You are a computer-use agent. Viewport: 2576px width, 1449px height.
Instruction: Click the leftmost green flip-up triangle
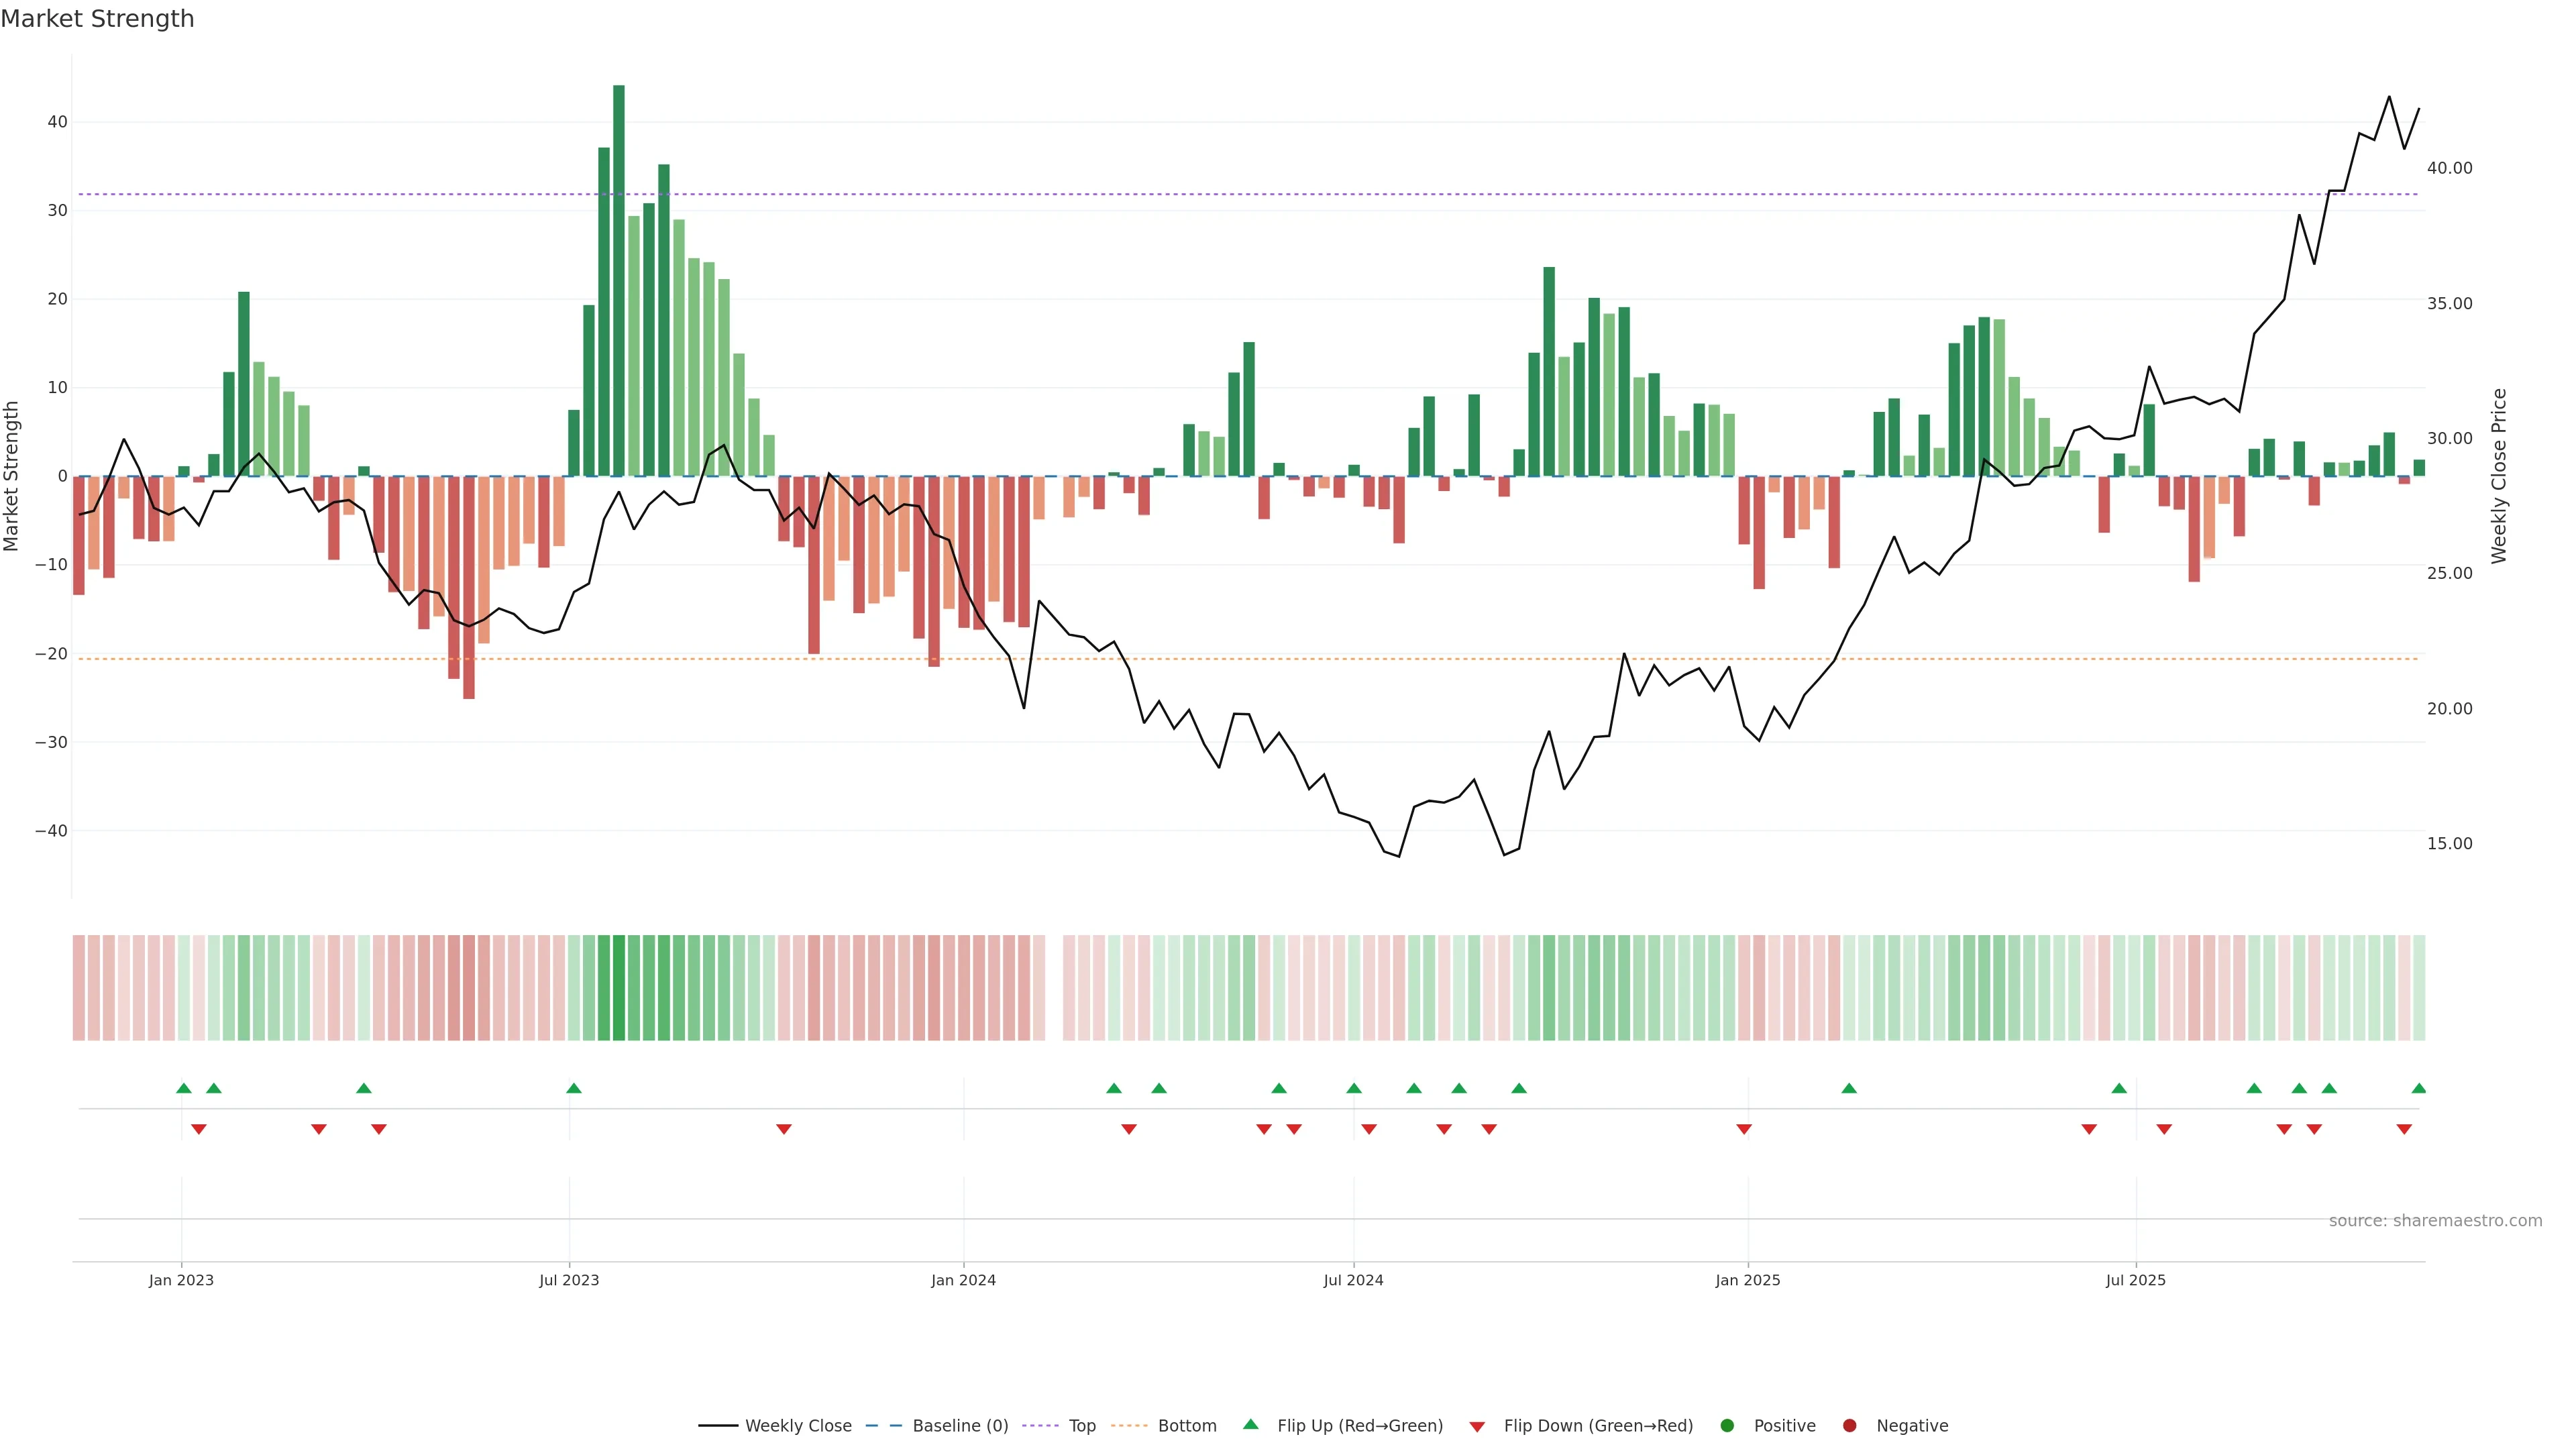click(184, 1088)
